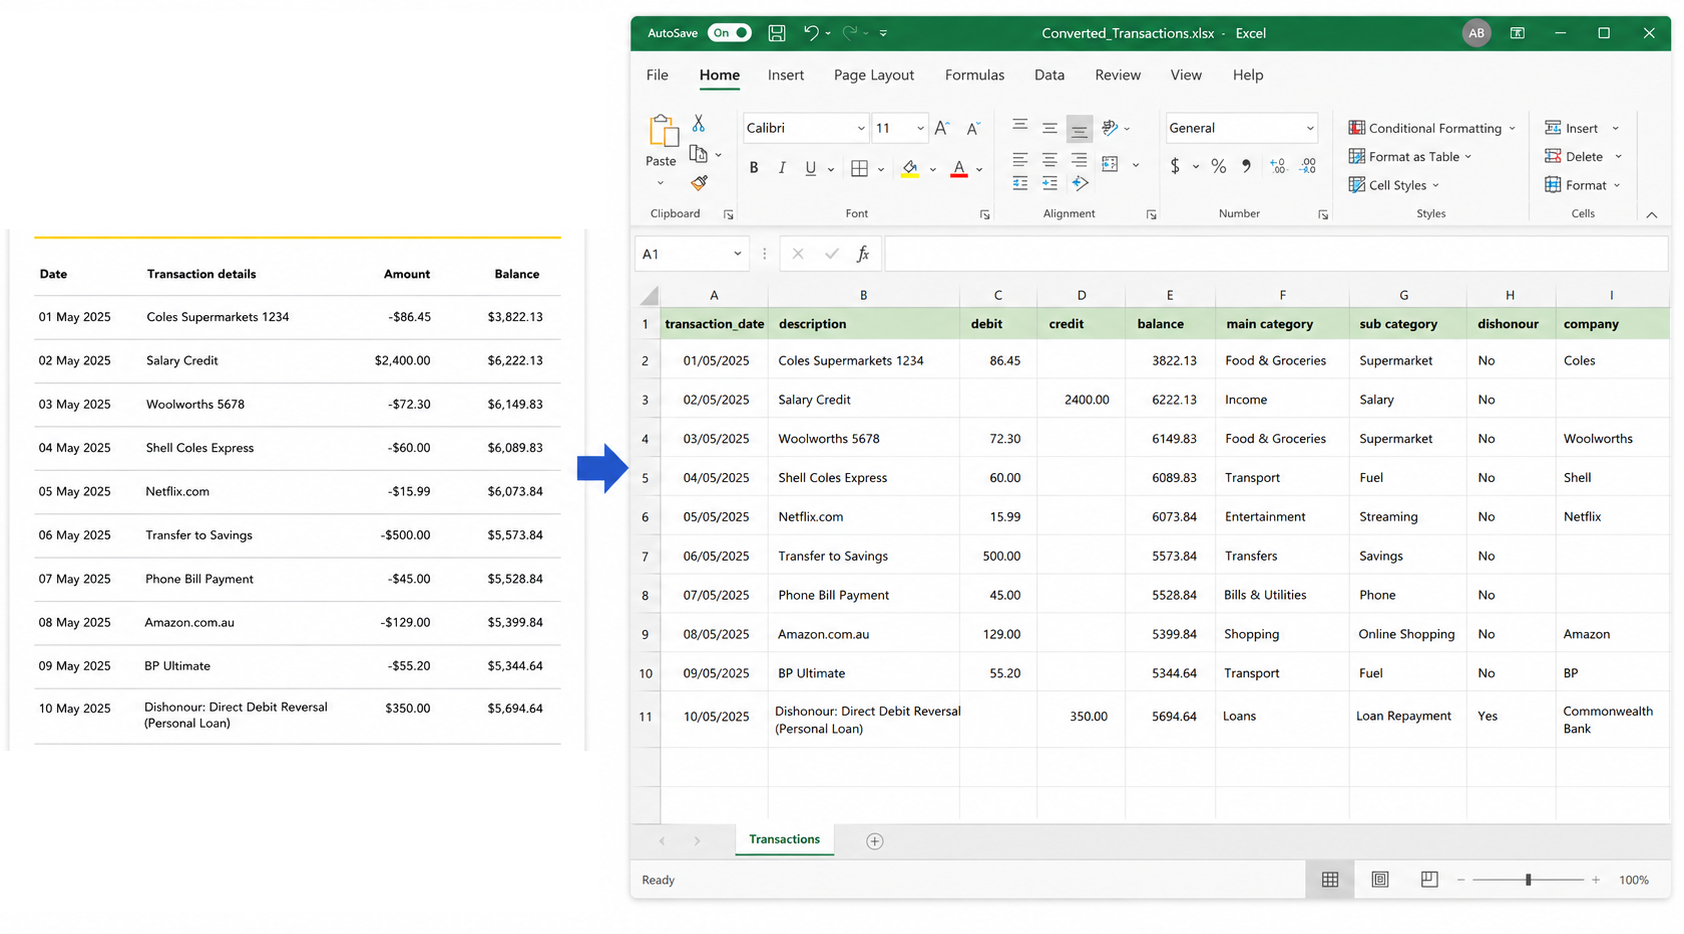
Task: Click the Insert Function fx icon
Action: coord(862,254)
